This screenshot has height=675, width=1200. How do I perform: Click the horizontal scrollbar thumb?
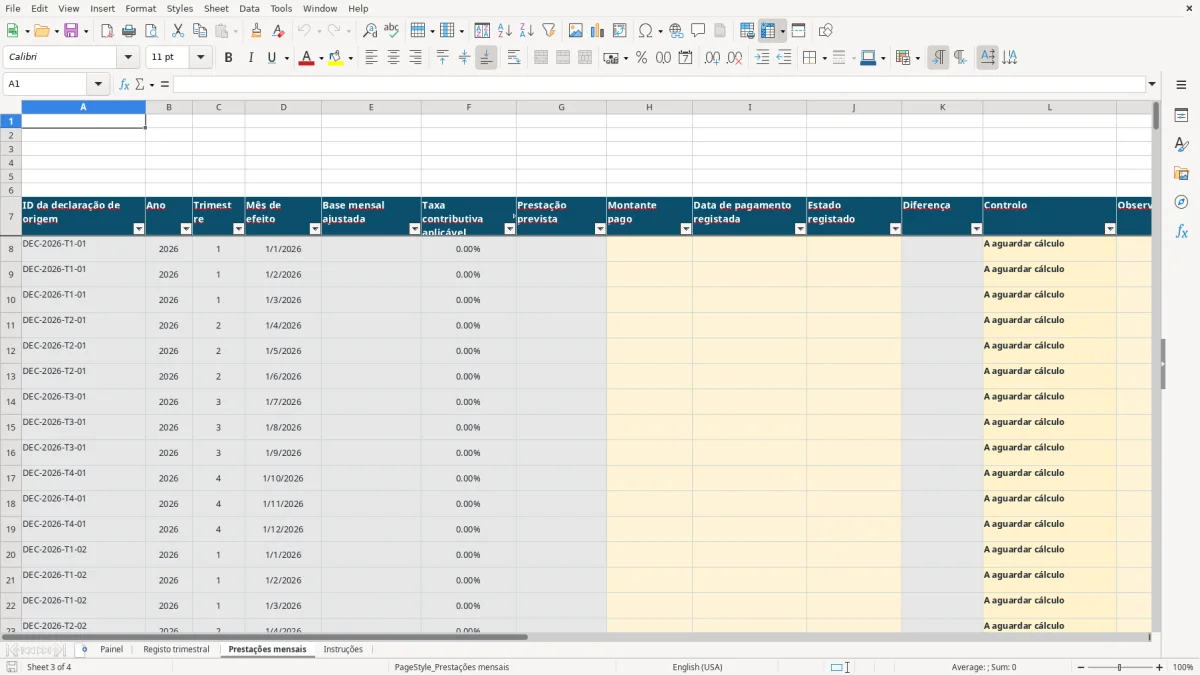[x=264, y=637]
